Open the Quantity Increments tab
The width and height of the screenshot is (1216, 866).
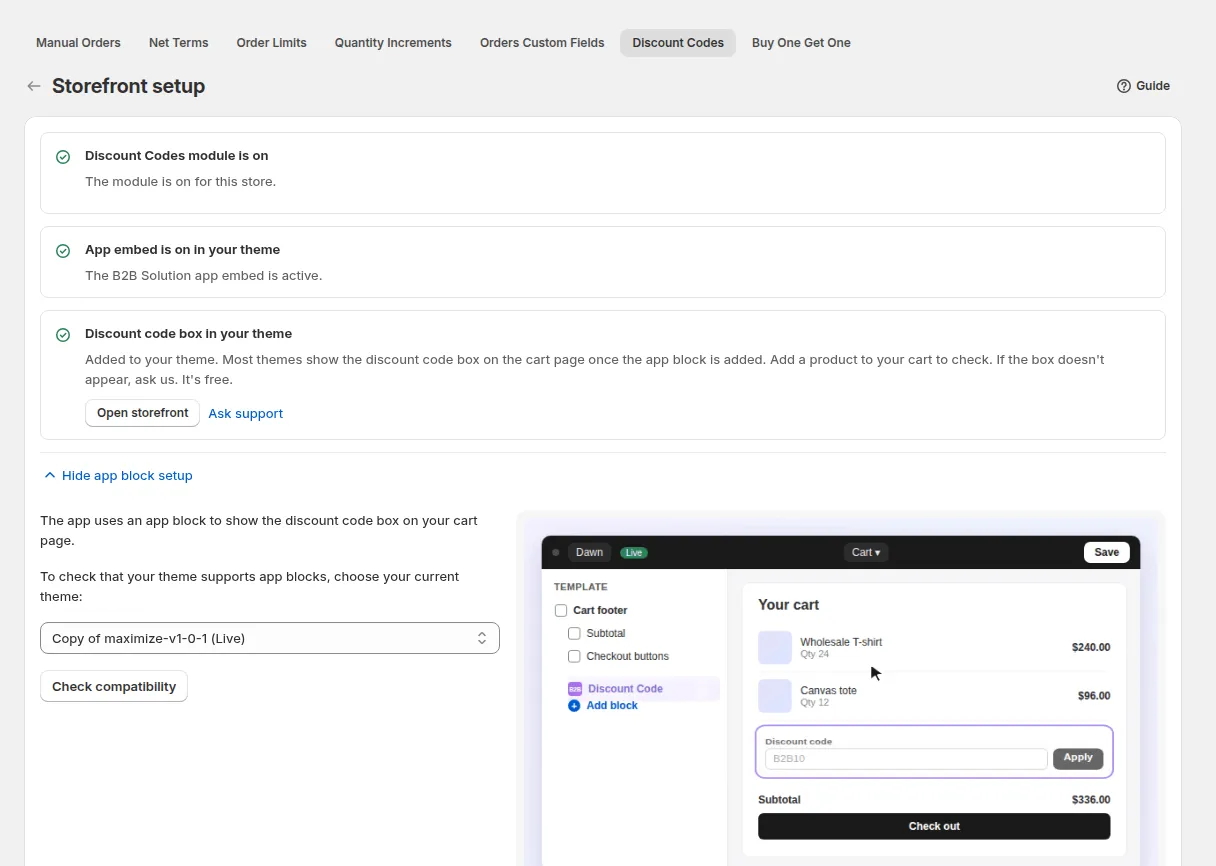393,43
